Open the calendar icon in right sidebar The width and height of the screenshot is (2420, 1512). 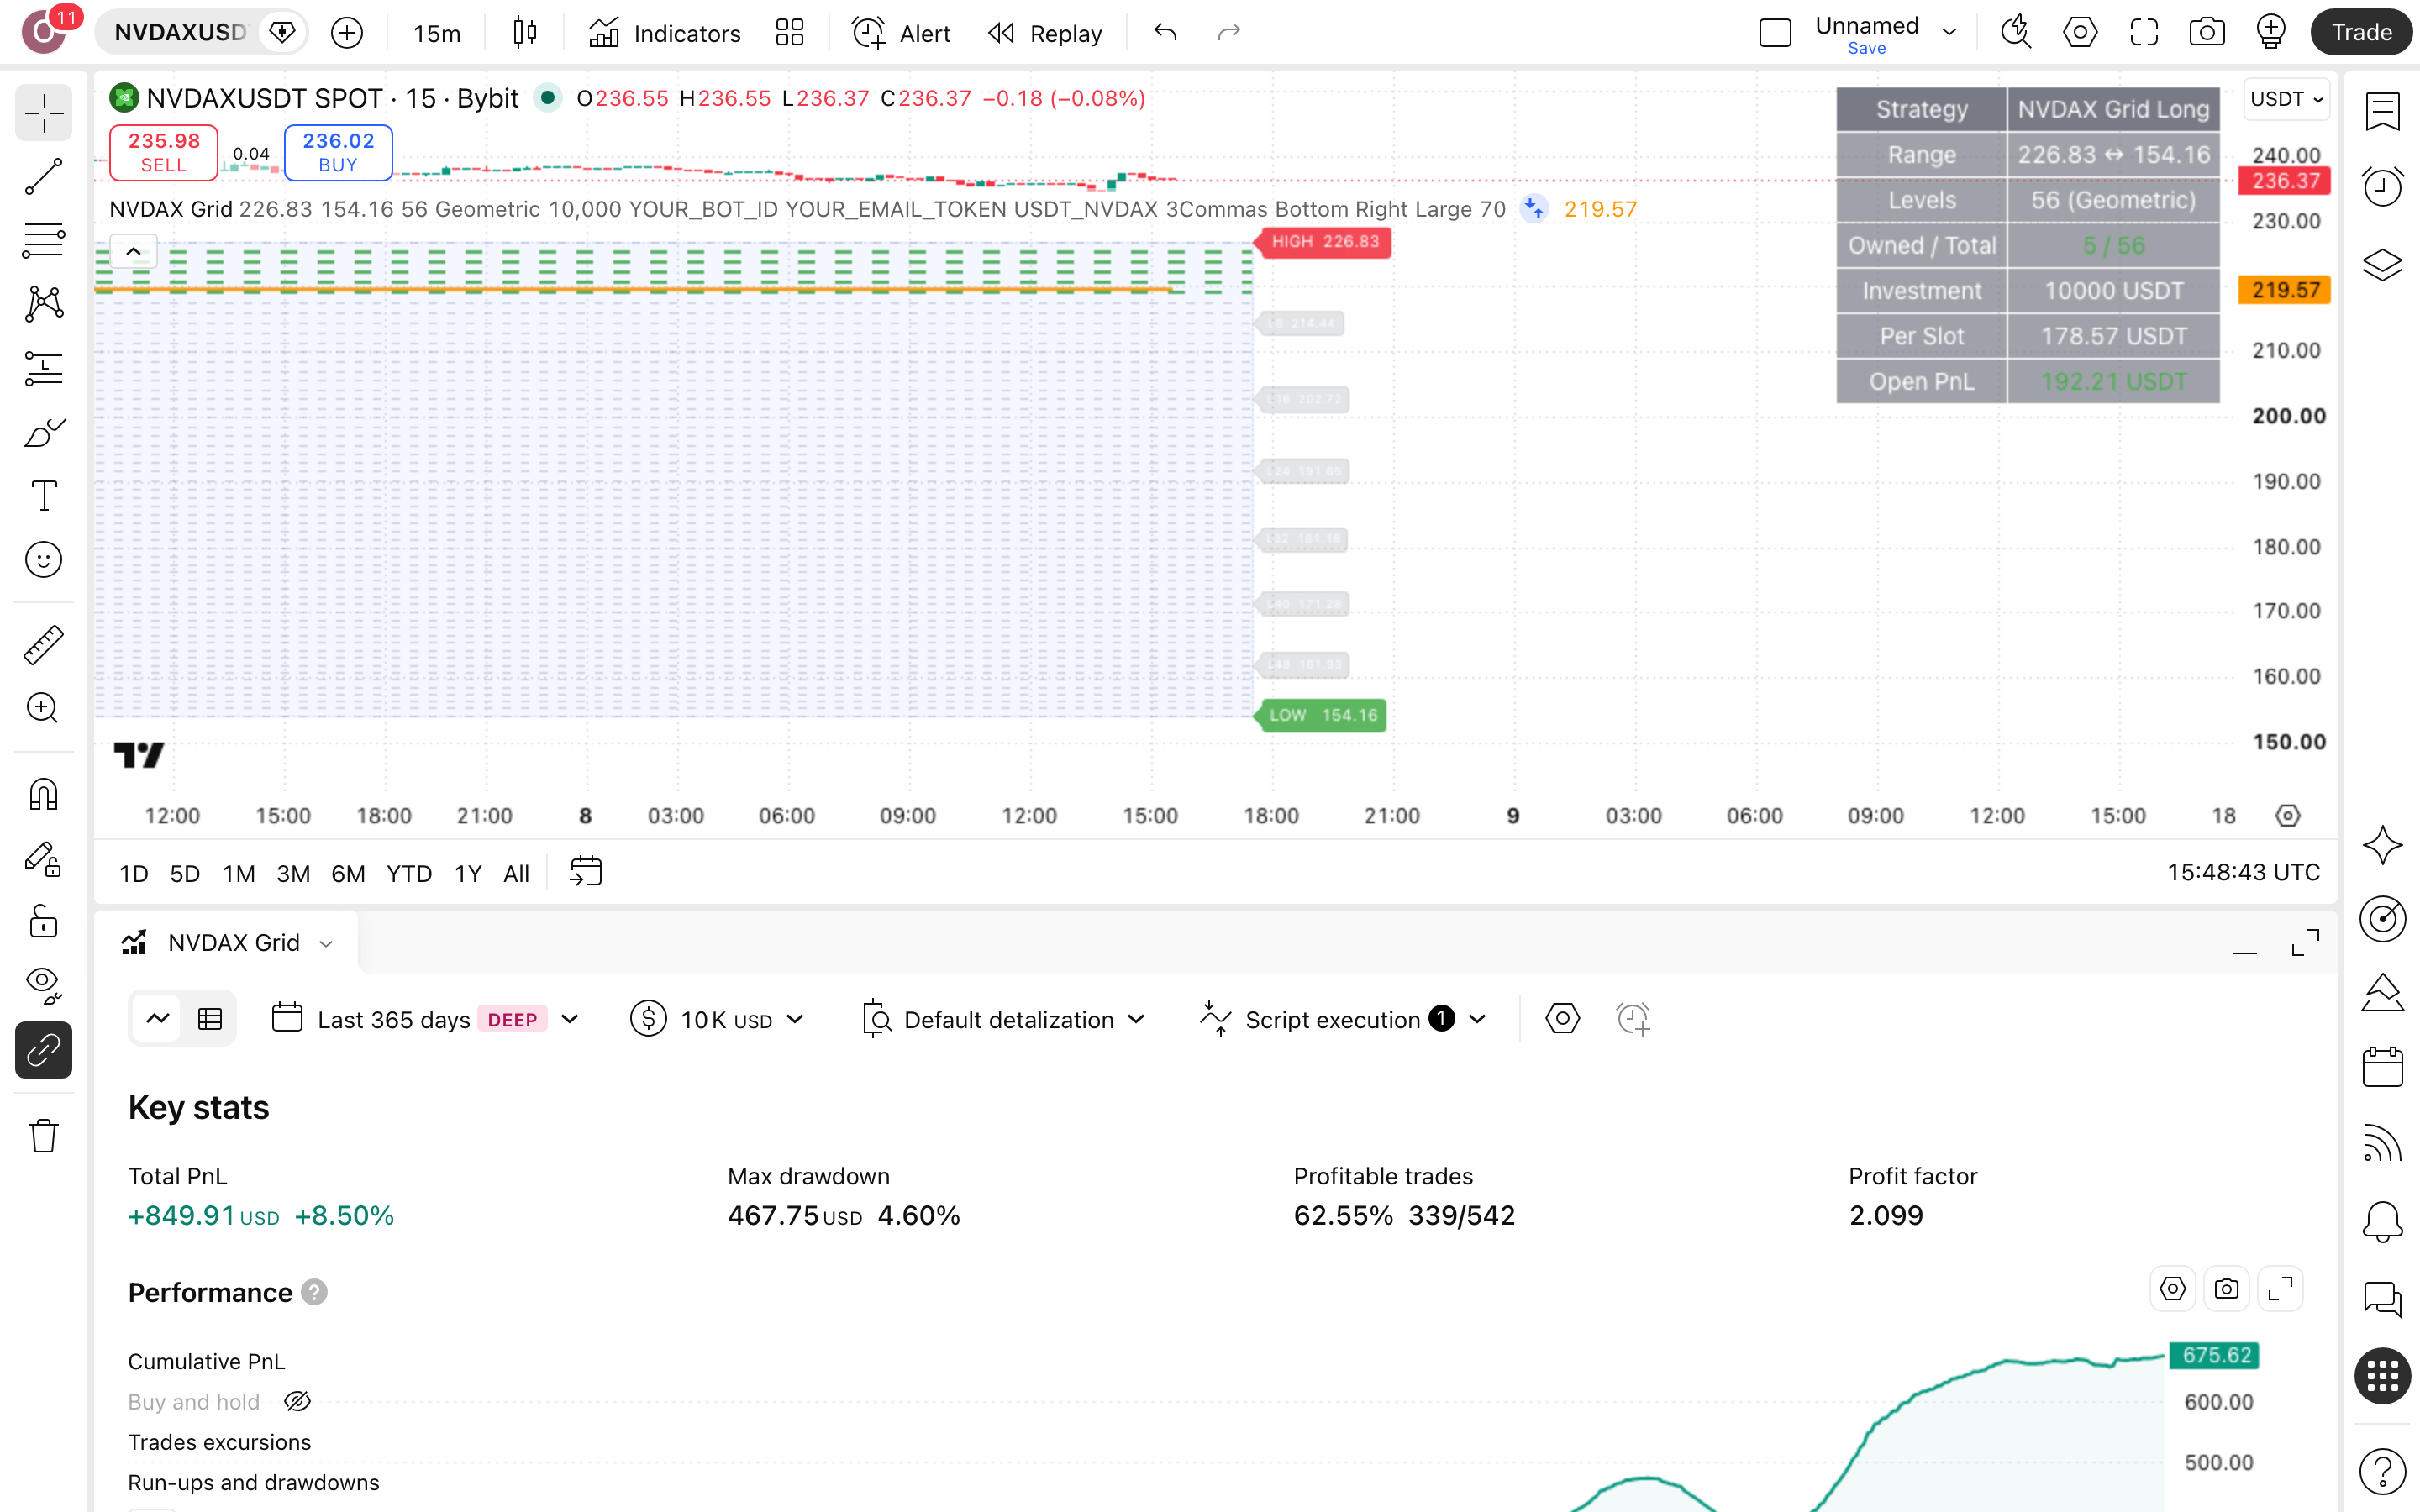point(2382,1066)
